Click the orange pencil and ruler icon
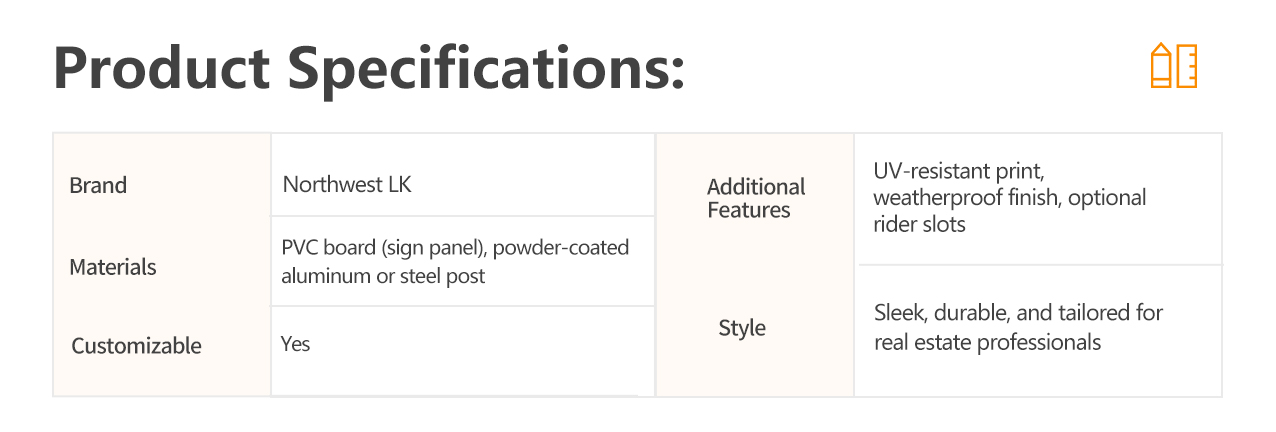1276x432 pixels. click(1174, 66)
